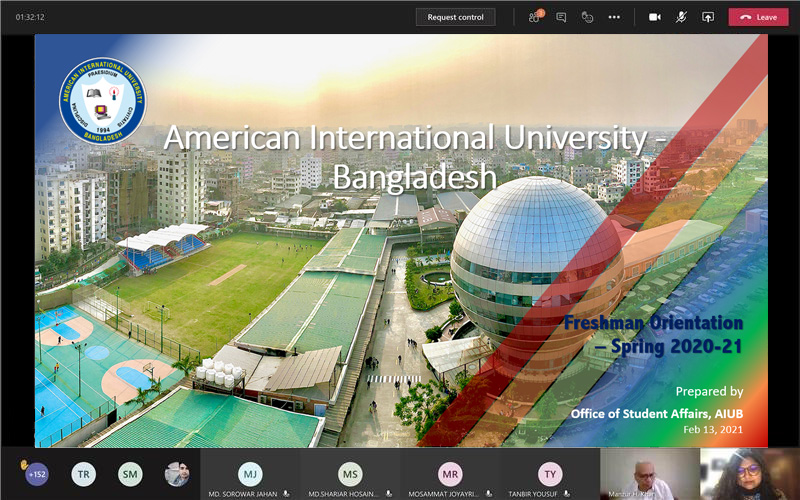Expand the +152 overflow participants bubble
The height and width of the screenshot is (500, 800).
point(37,474)
